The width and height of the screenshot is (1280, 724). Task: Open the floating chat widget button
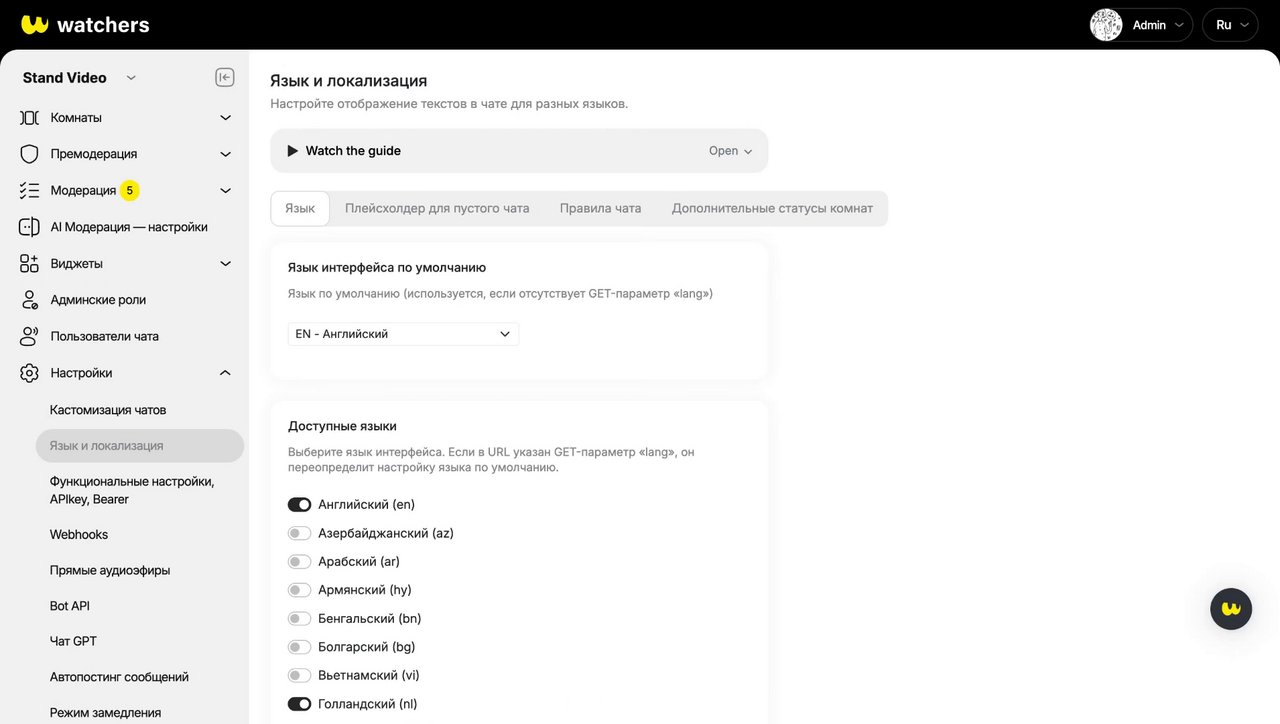click(1231, 608)
